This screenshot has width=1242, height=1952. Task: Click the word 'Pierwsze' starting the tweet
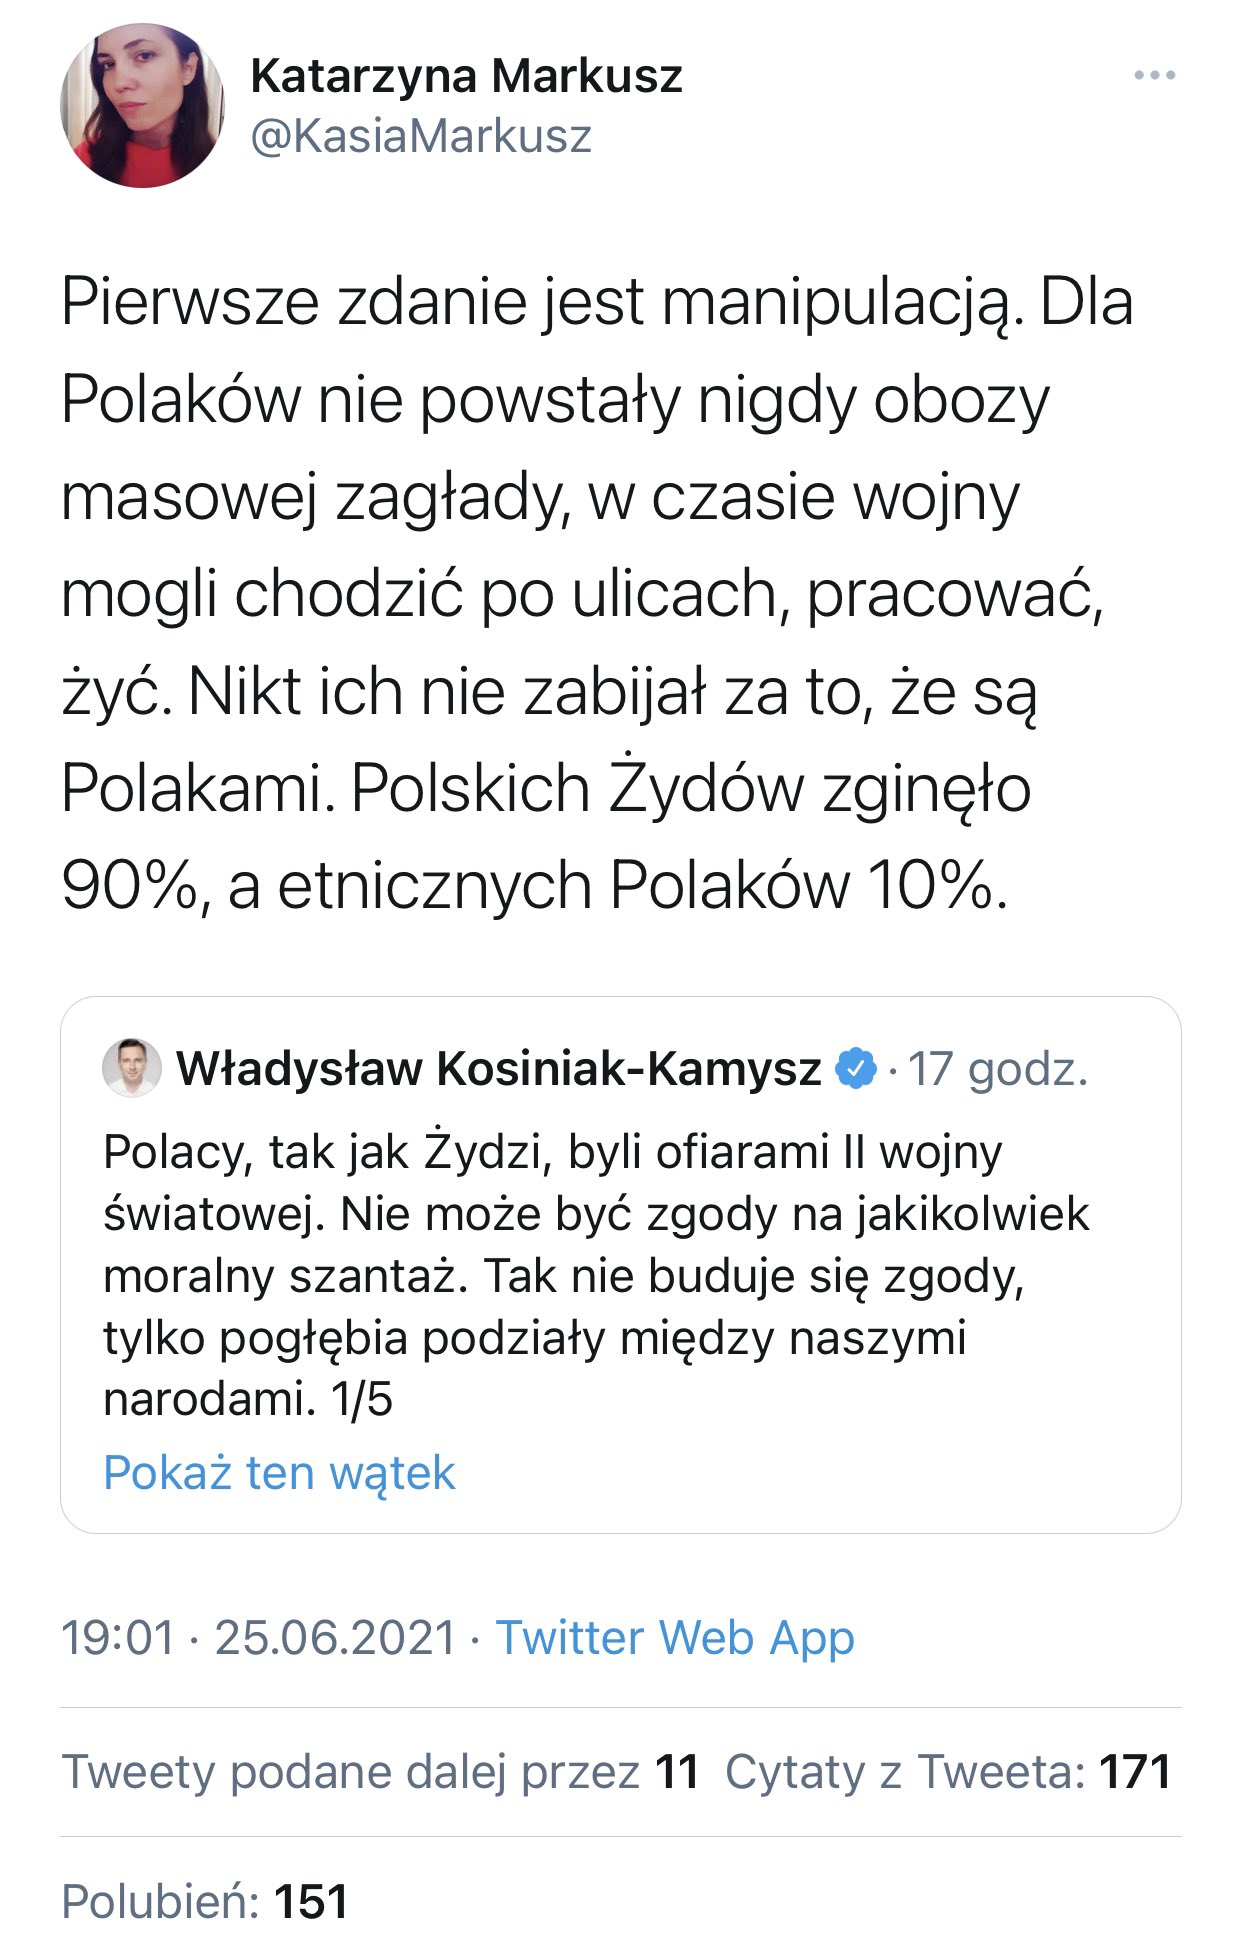pos(190,302)
